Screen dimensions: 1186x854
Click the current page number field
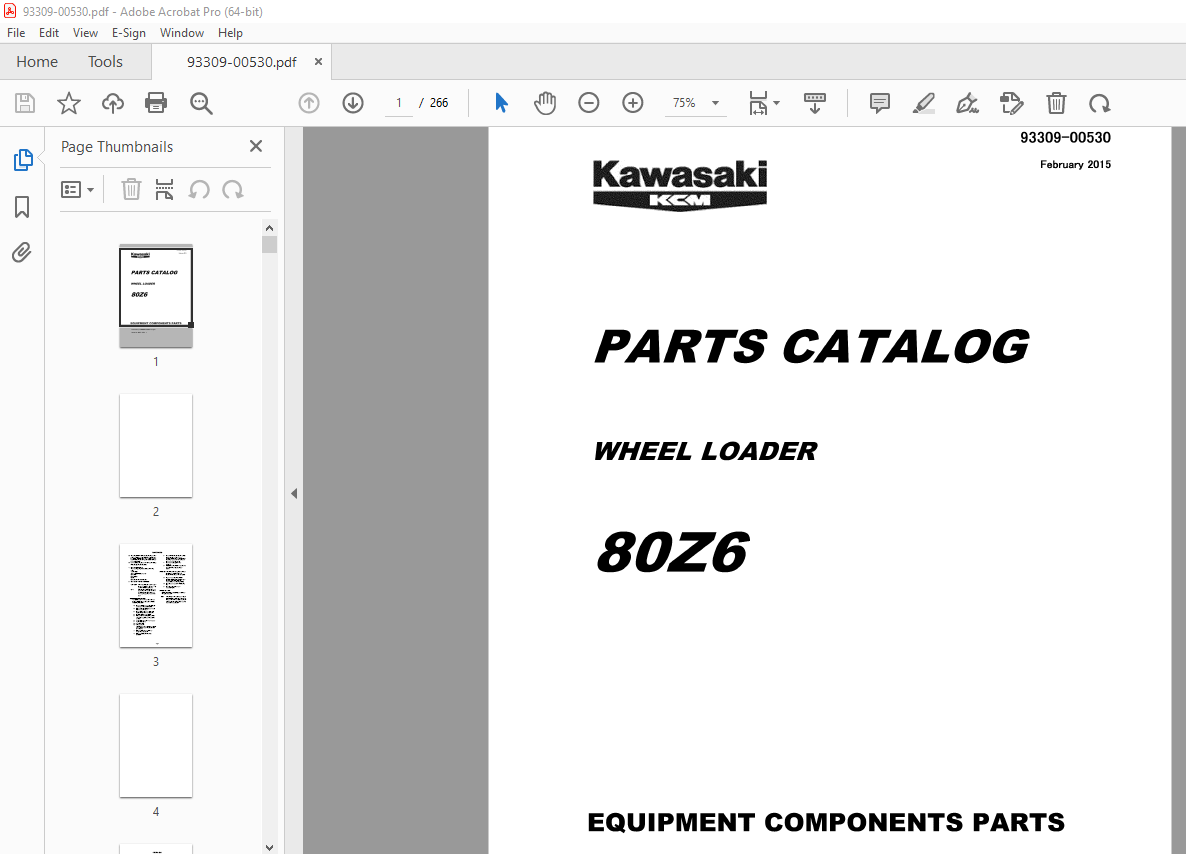click(399, 103)
